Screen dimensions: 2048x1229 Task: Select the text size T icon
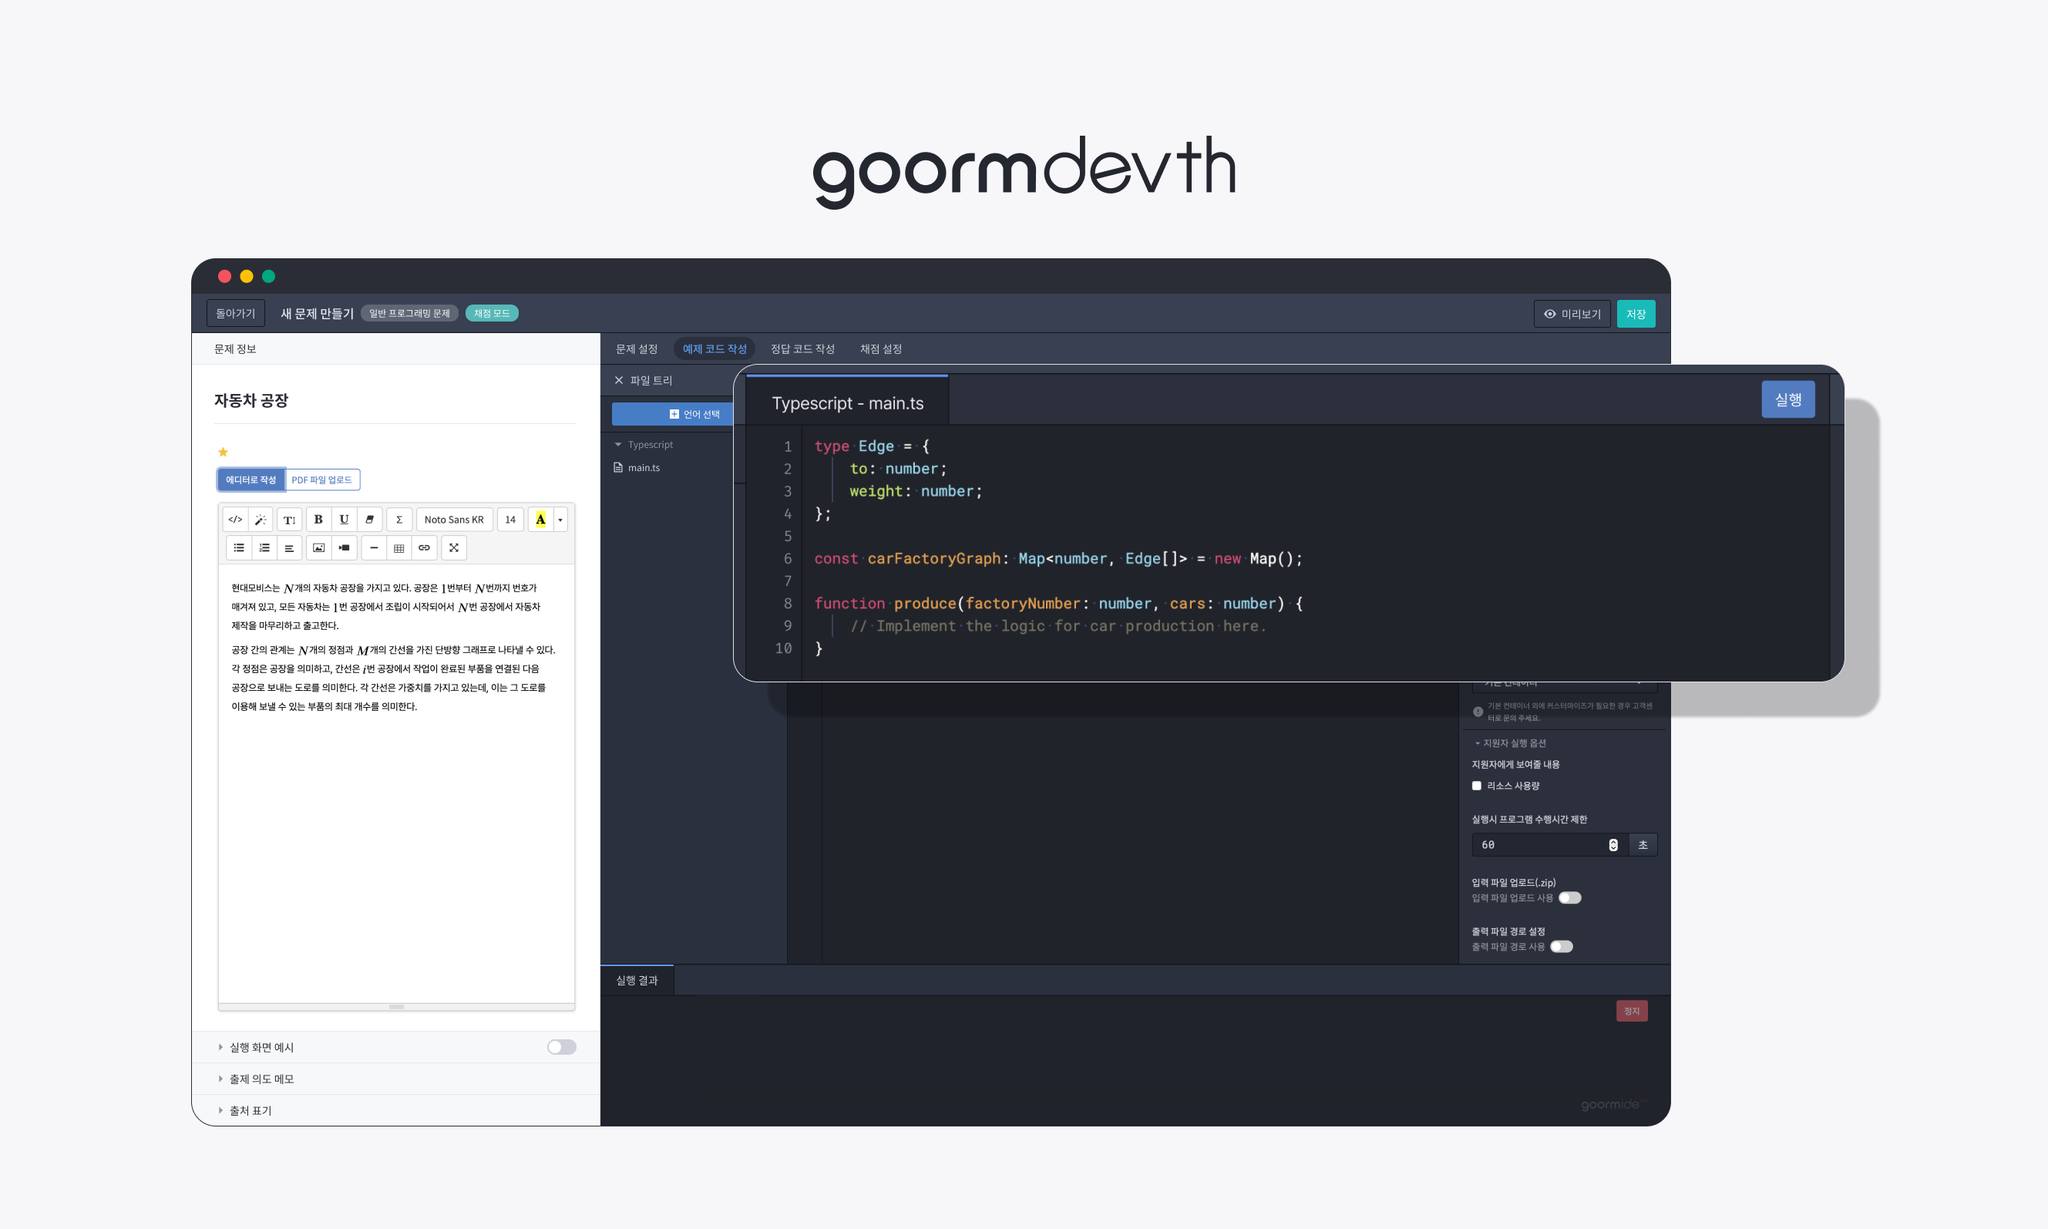(289, 520)
